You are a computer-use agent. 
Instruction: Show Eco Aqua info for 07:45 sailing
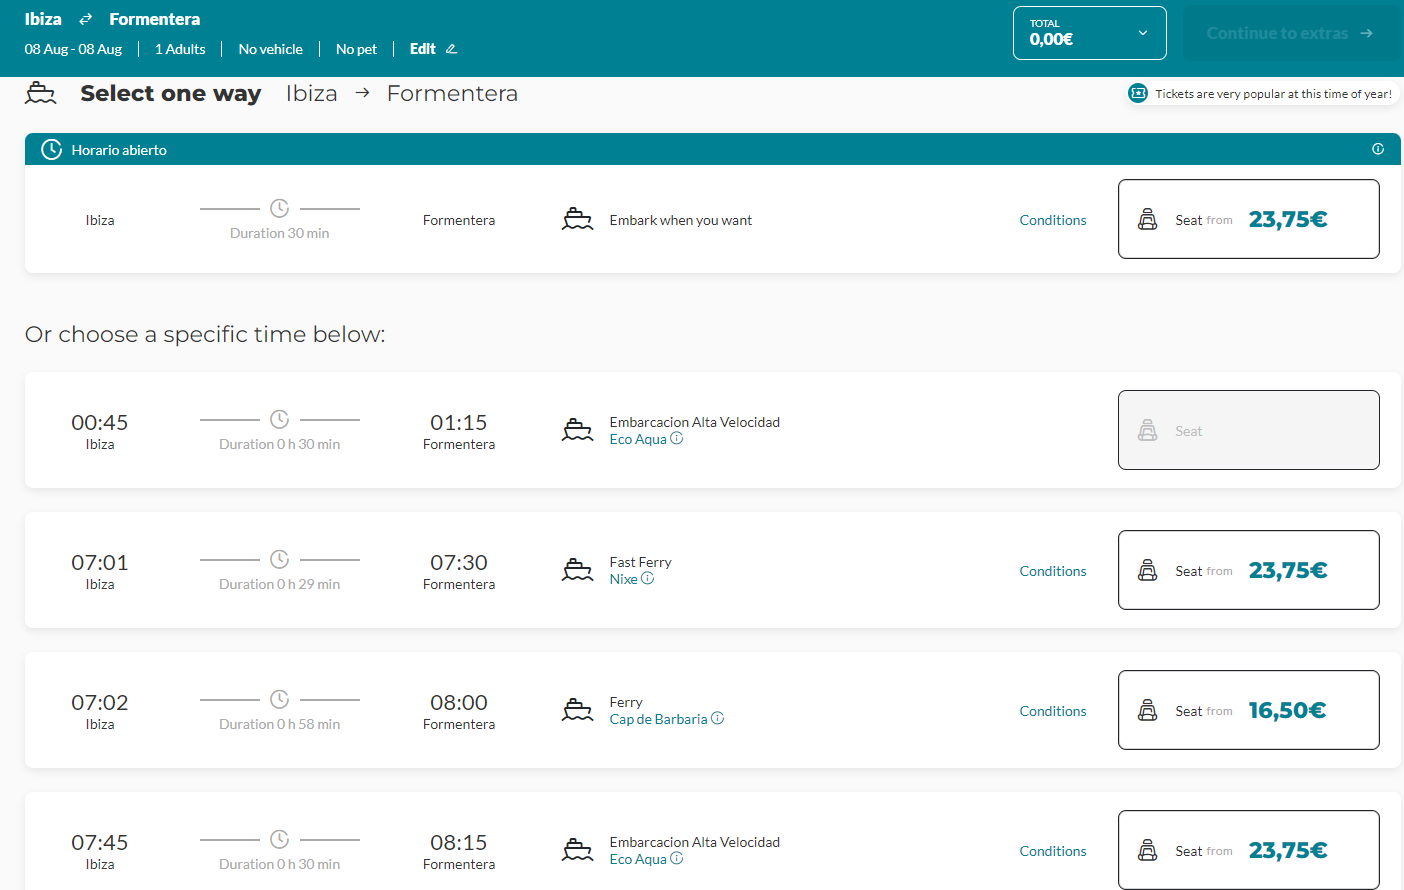677,859
